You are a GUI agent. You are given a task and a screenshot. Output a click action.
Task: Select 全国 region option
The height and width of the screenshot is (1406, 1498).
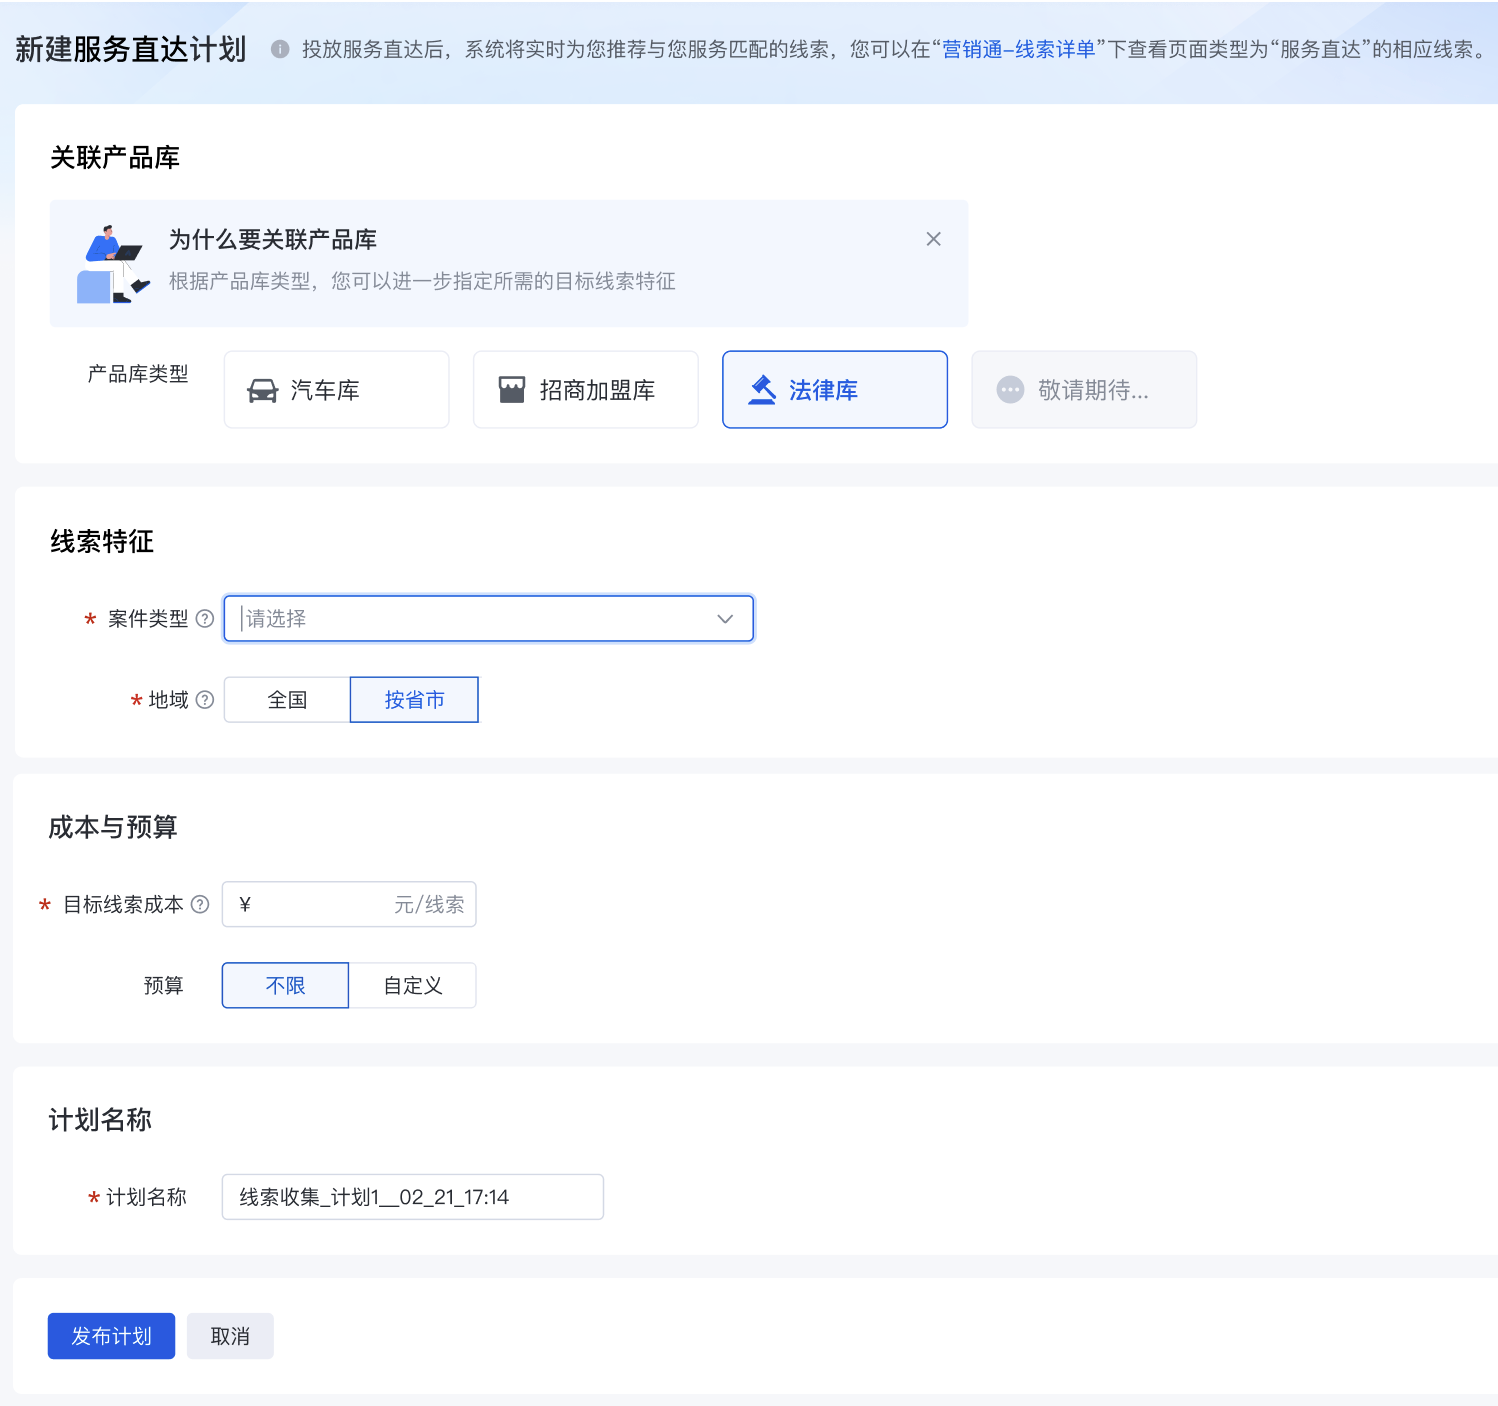pos(287,700)
